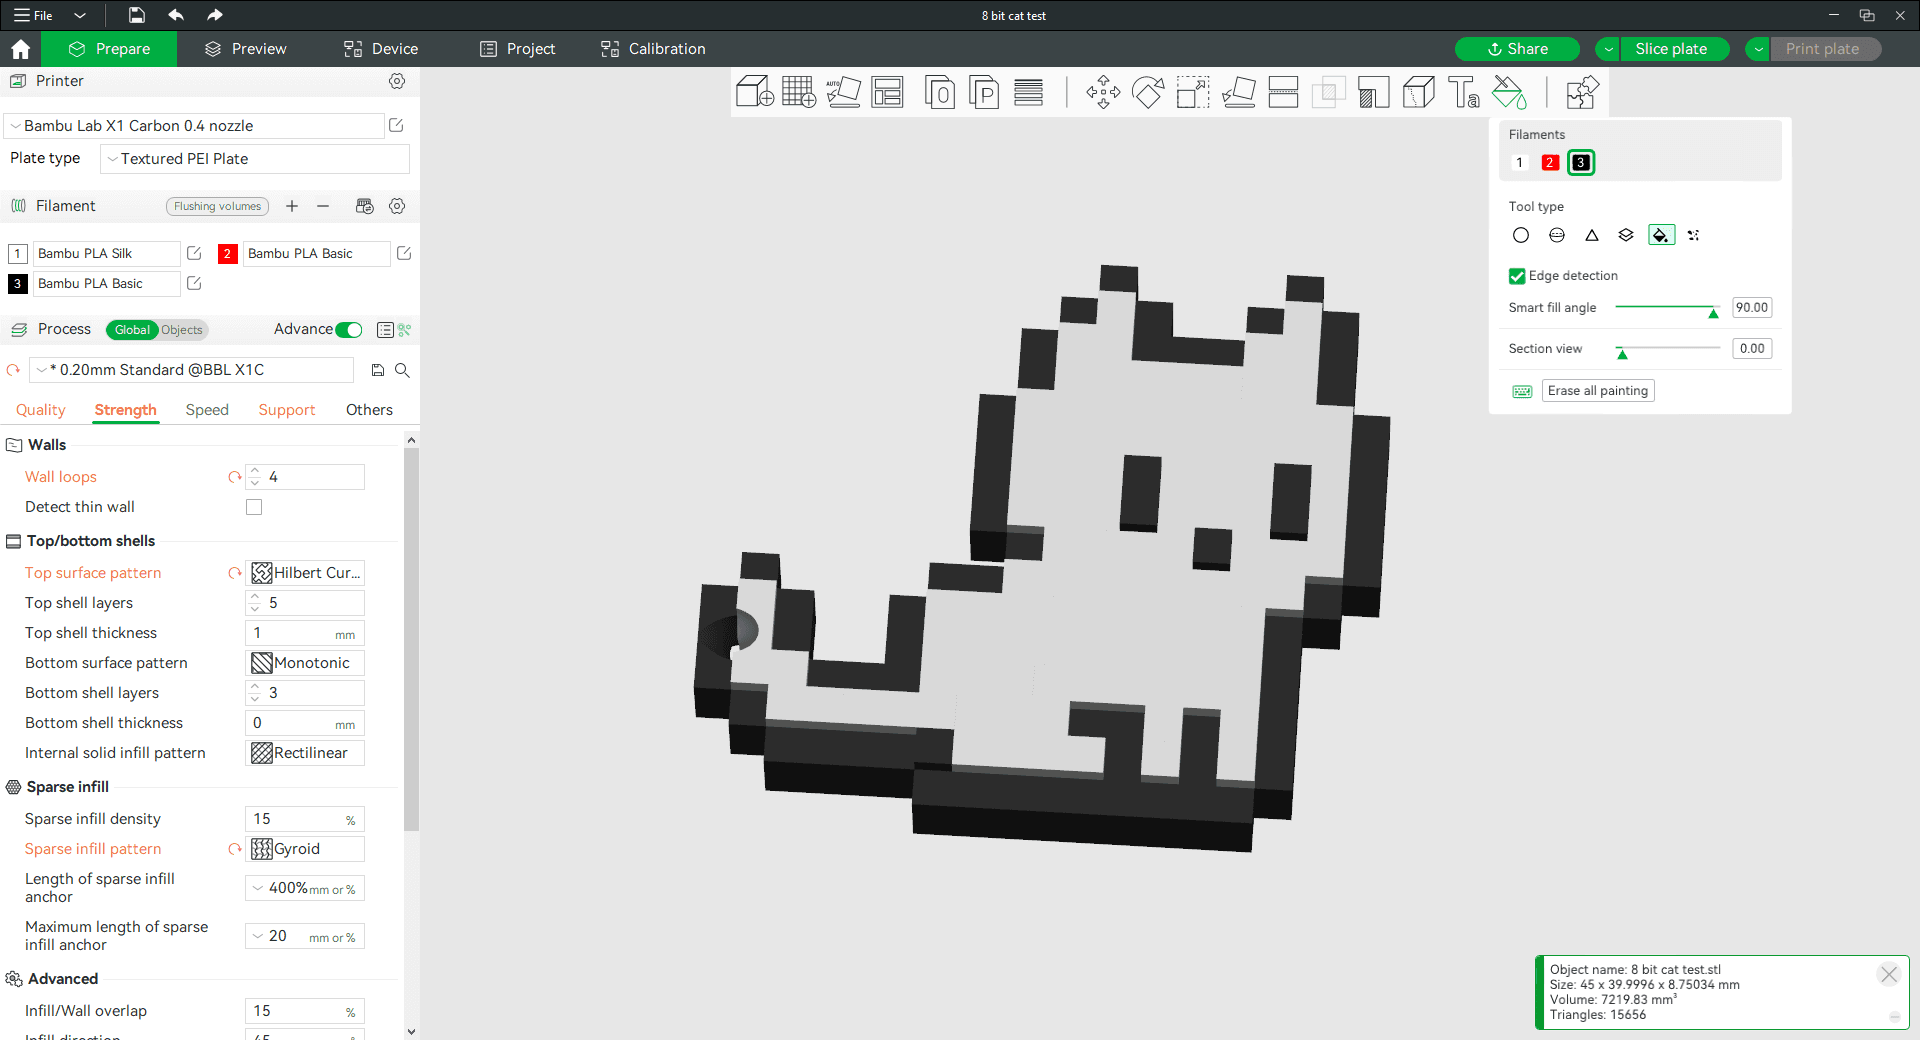Click the Arrange all objects icon
The image size is (1920, 1040).
click(x=887, y=92)
